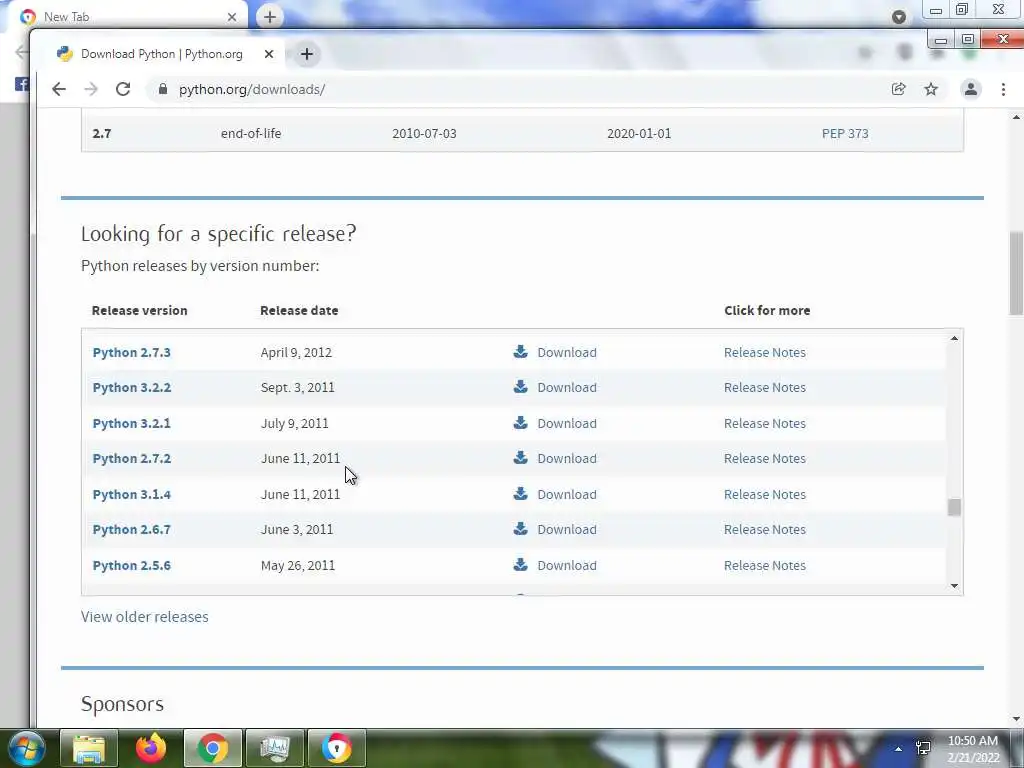Click Download text for Python 3.2.2
The width and height of the screenshot is (1024, 768).
[567, 388]
